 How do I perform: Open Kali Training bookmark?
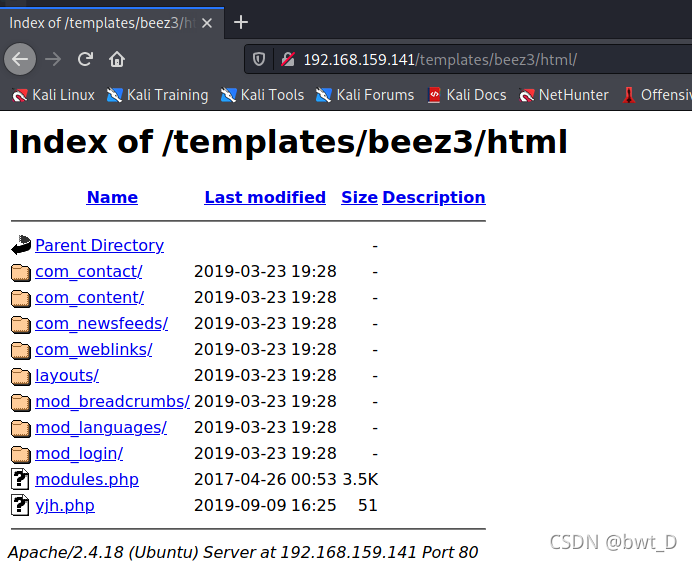158,95
